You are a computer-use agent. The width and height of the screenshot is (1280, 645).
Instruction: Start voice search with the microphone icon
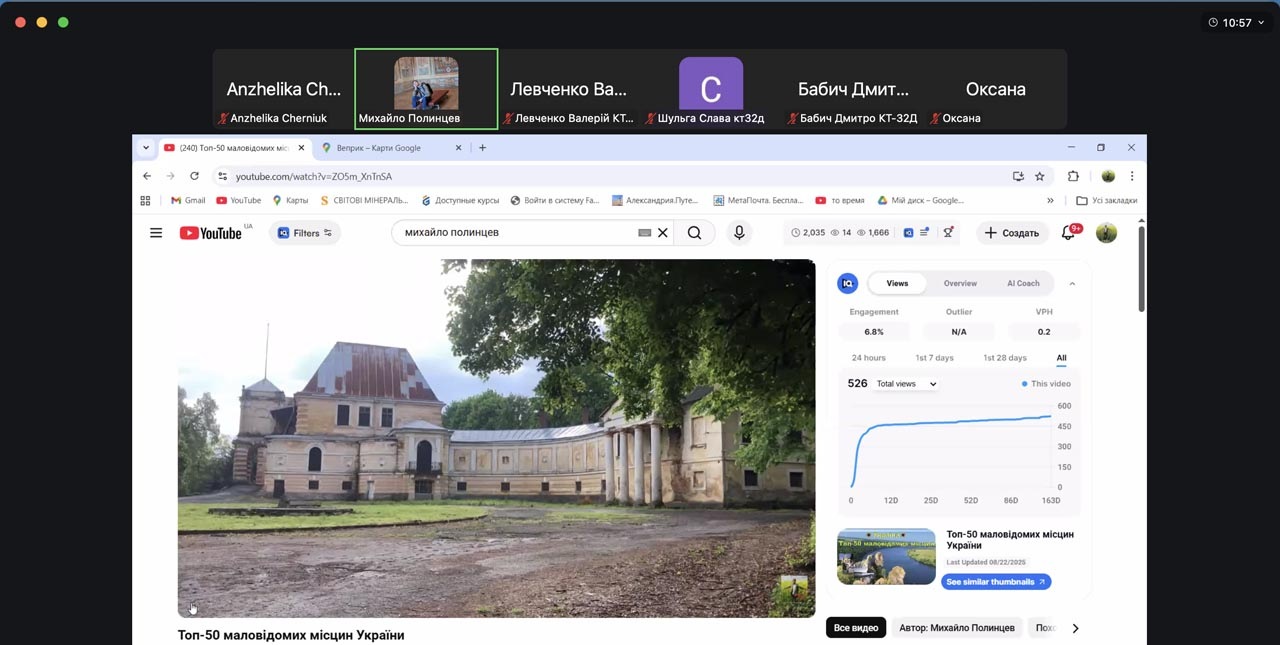[739, 233]
